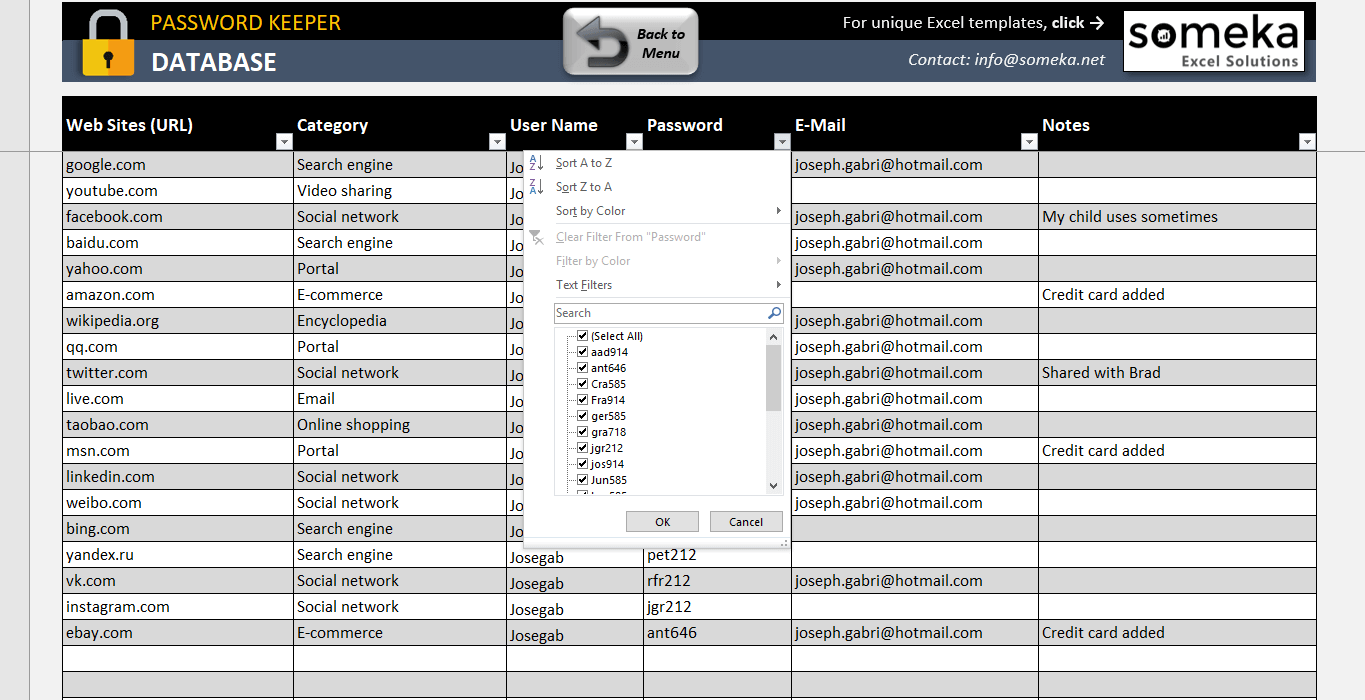Screen dimensions: 1365x700
Task: Confirm the filter with OK
Action: point(662,522)
